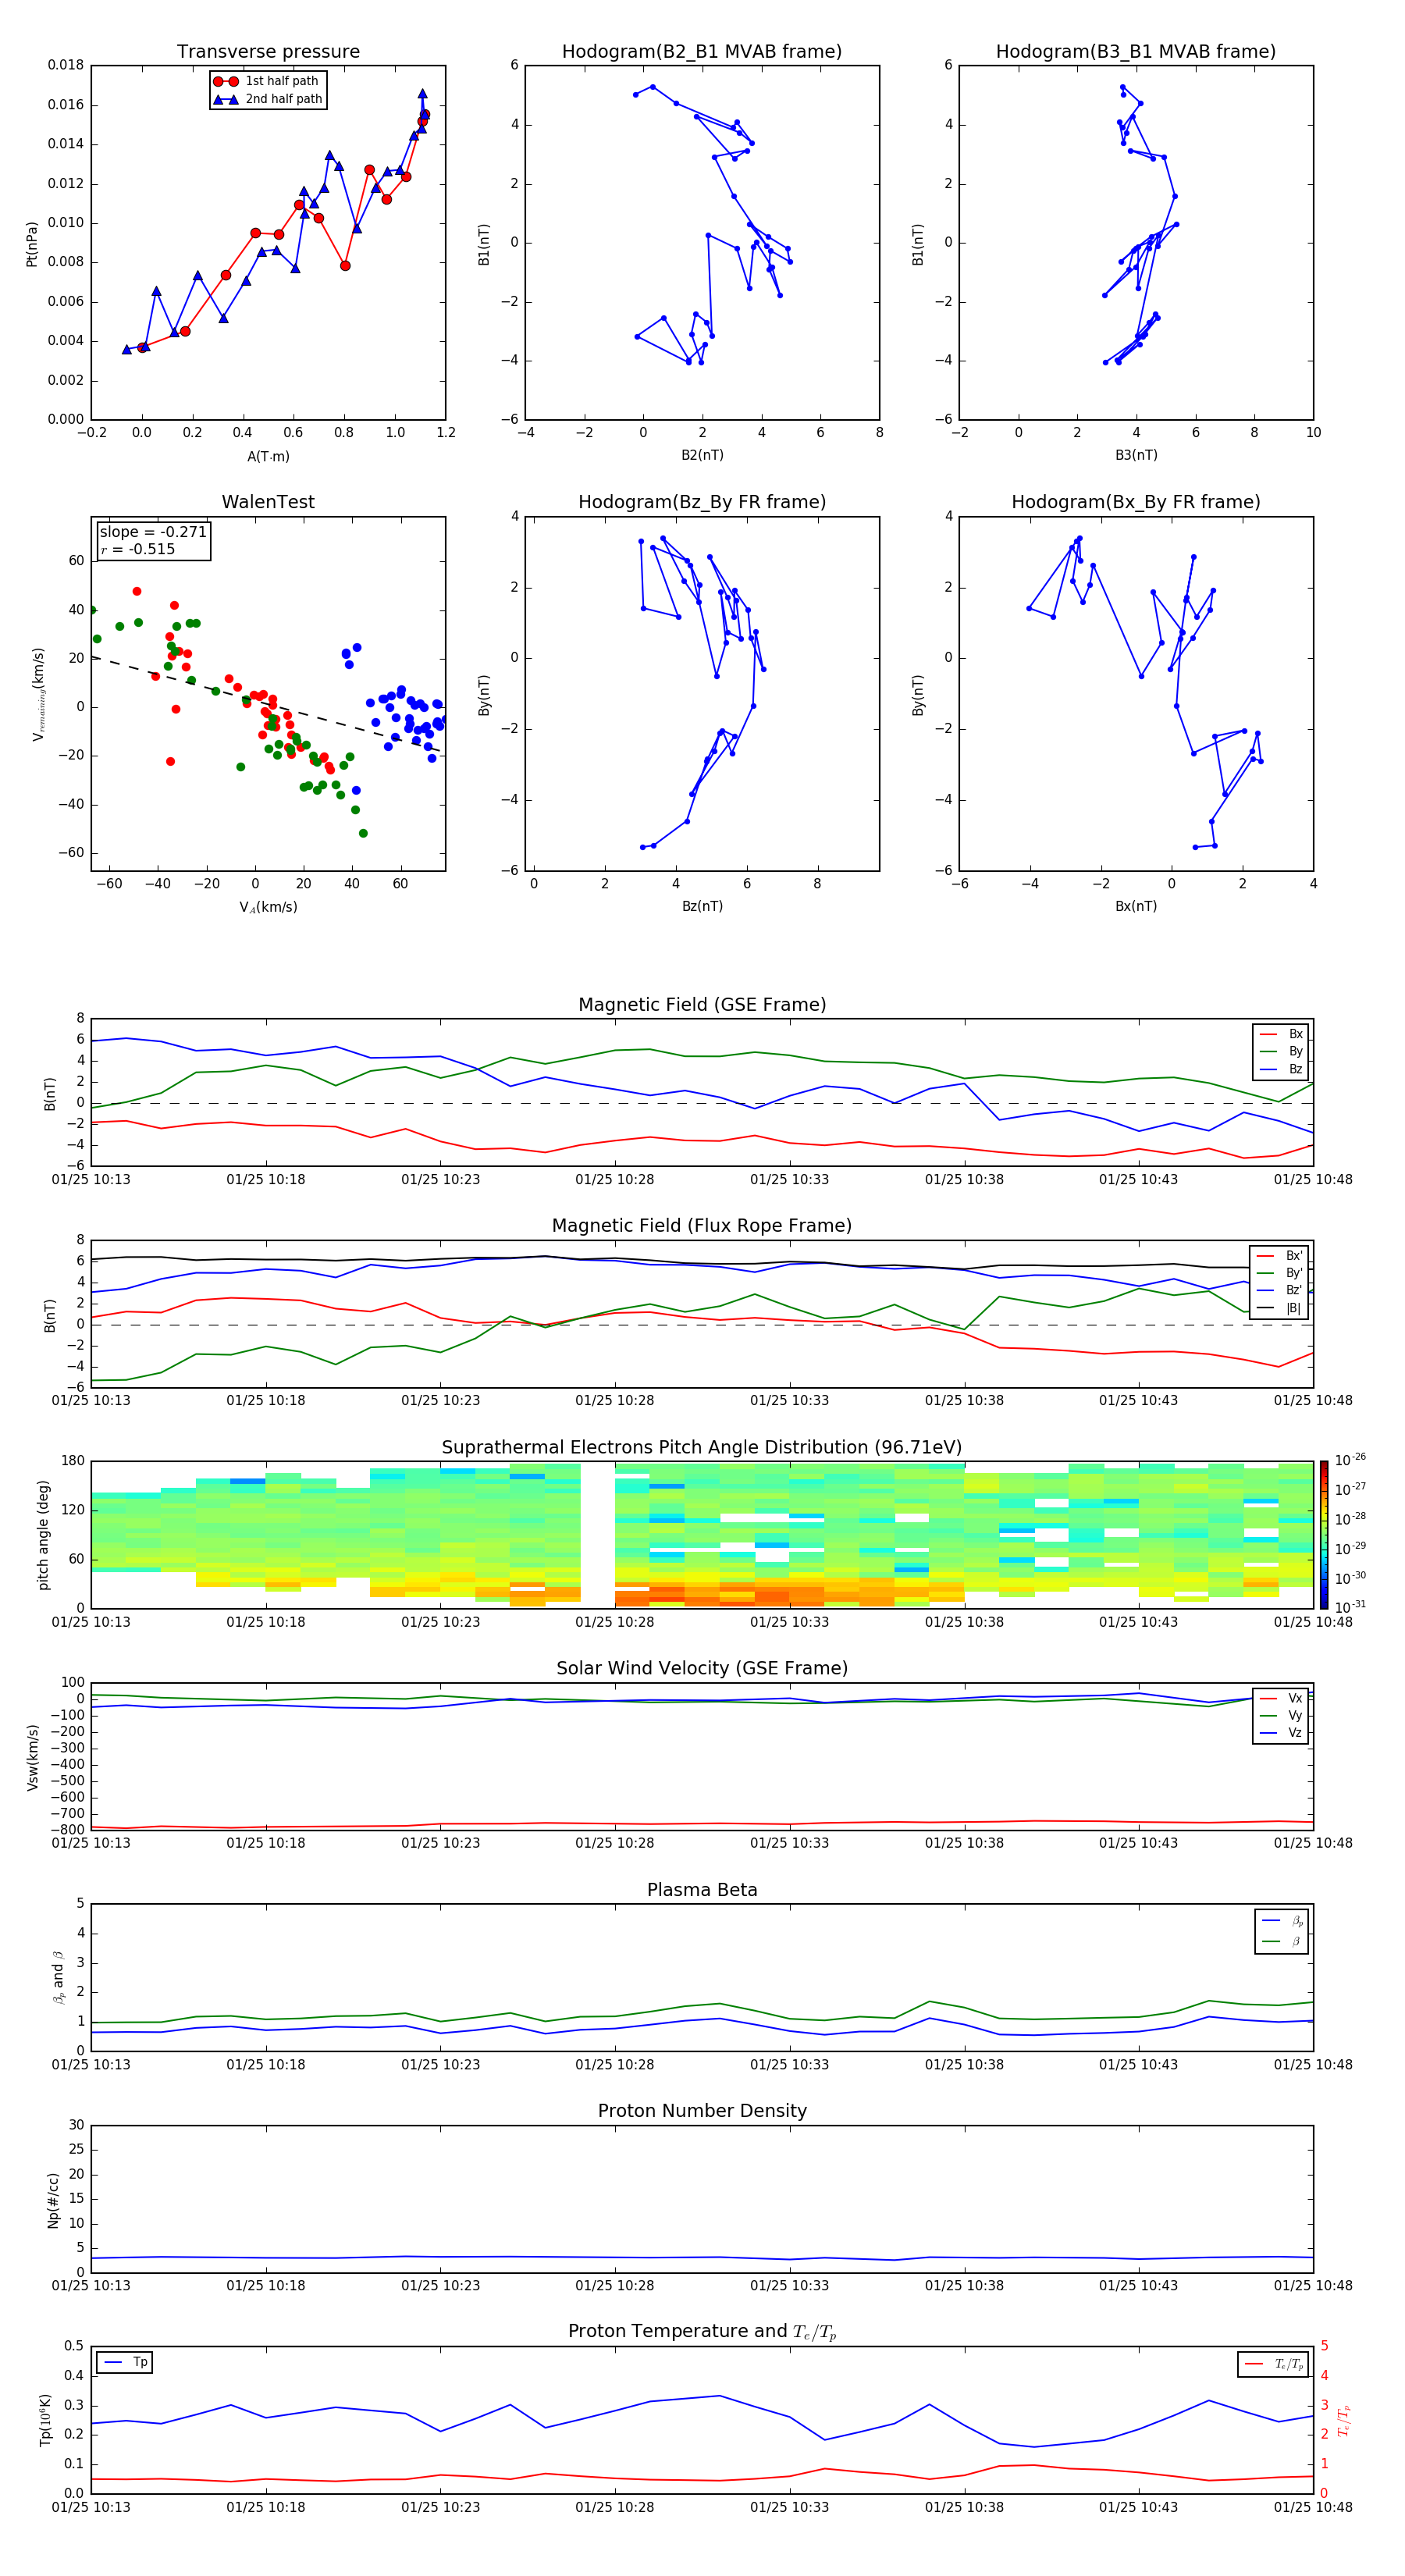Screen dimensions: 1405x2576
Task: Click the 'Hodogram(B3_B1 MVAB frame)' title
Action: 1136,52
